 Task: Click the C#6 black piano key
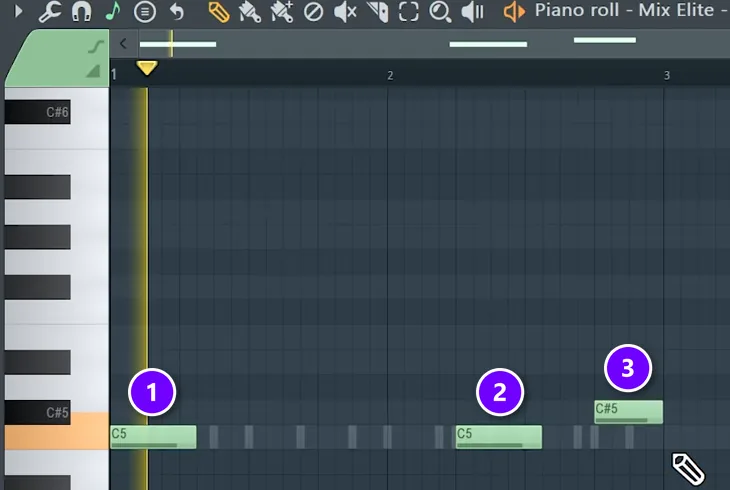[x=38, y=112]
